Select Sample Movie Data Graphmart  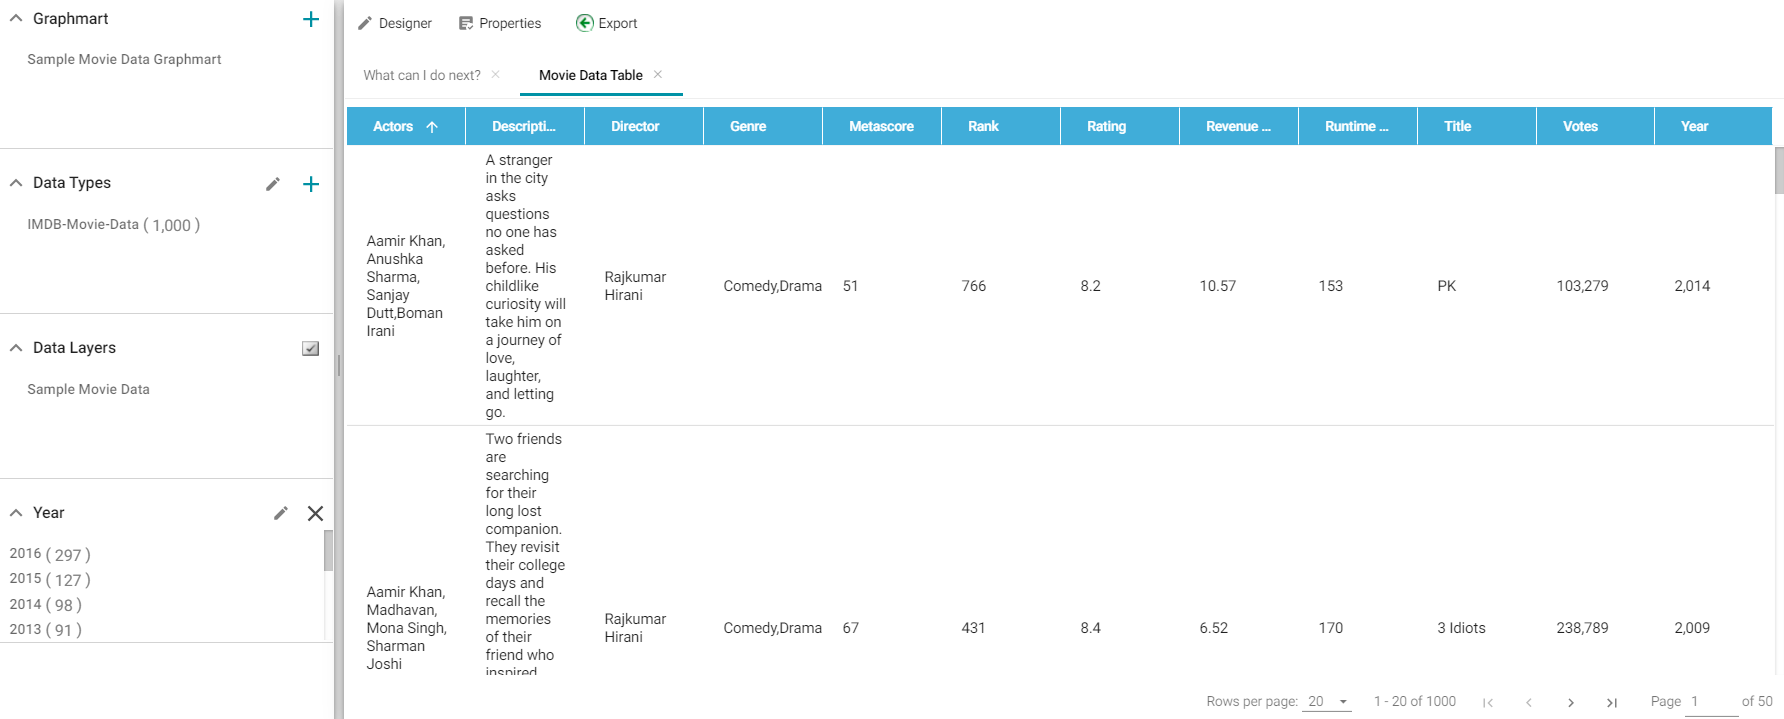(x=124, y=59)
